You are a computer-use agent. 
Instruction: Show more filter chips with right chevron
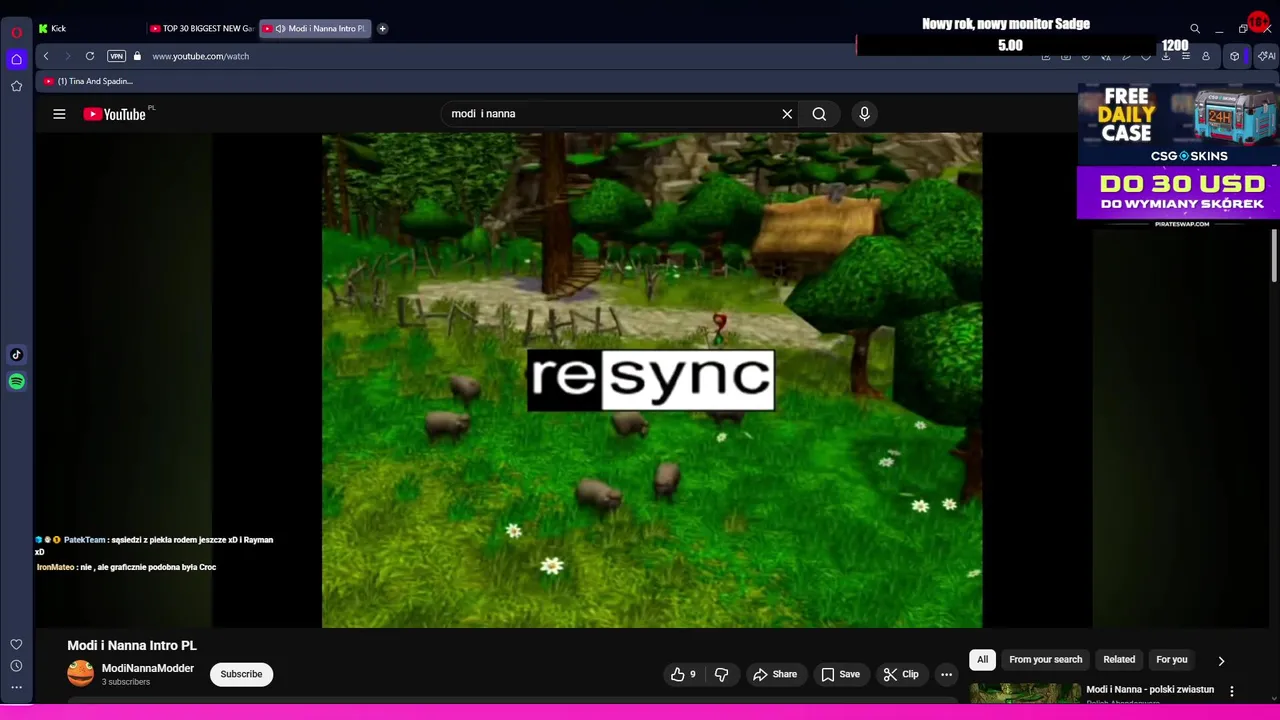[x=1221, y=661]
